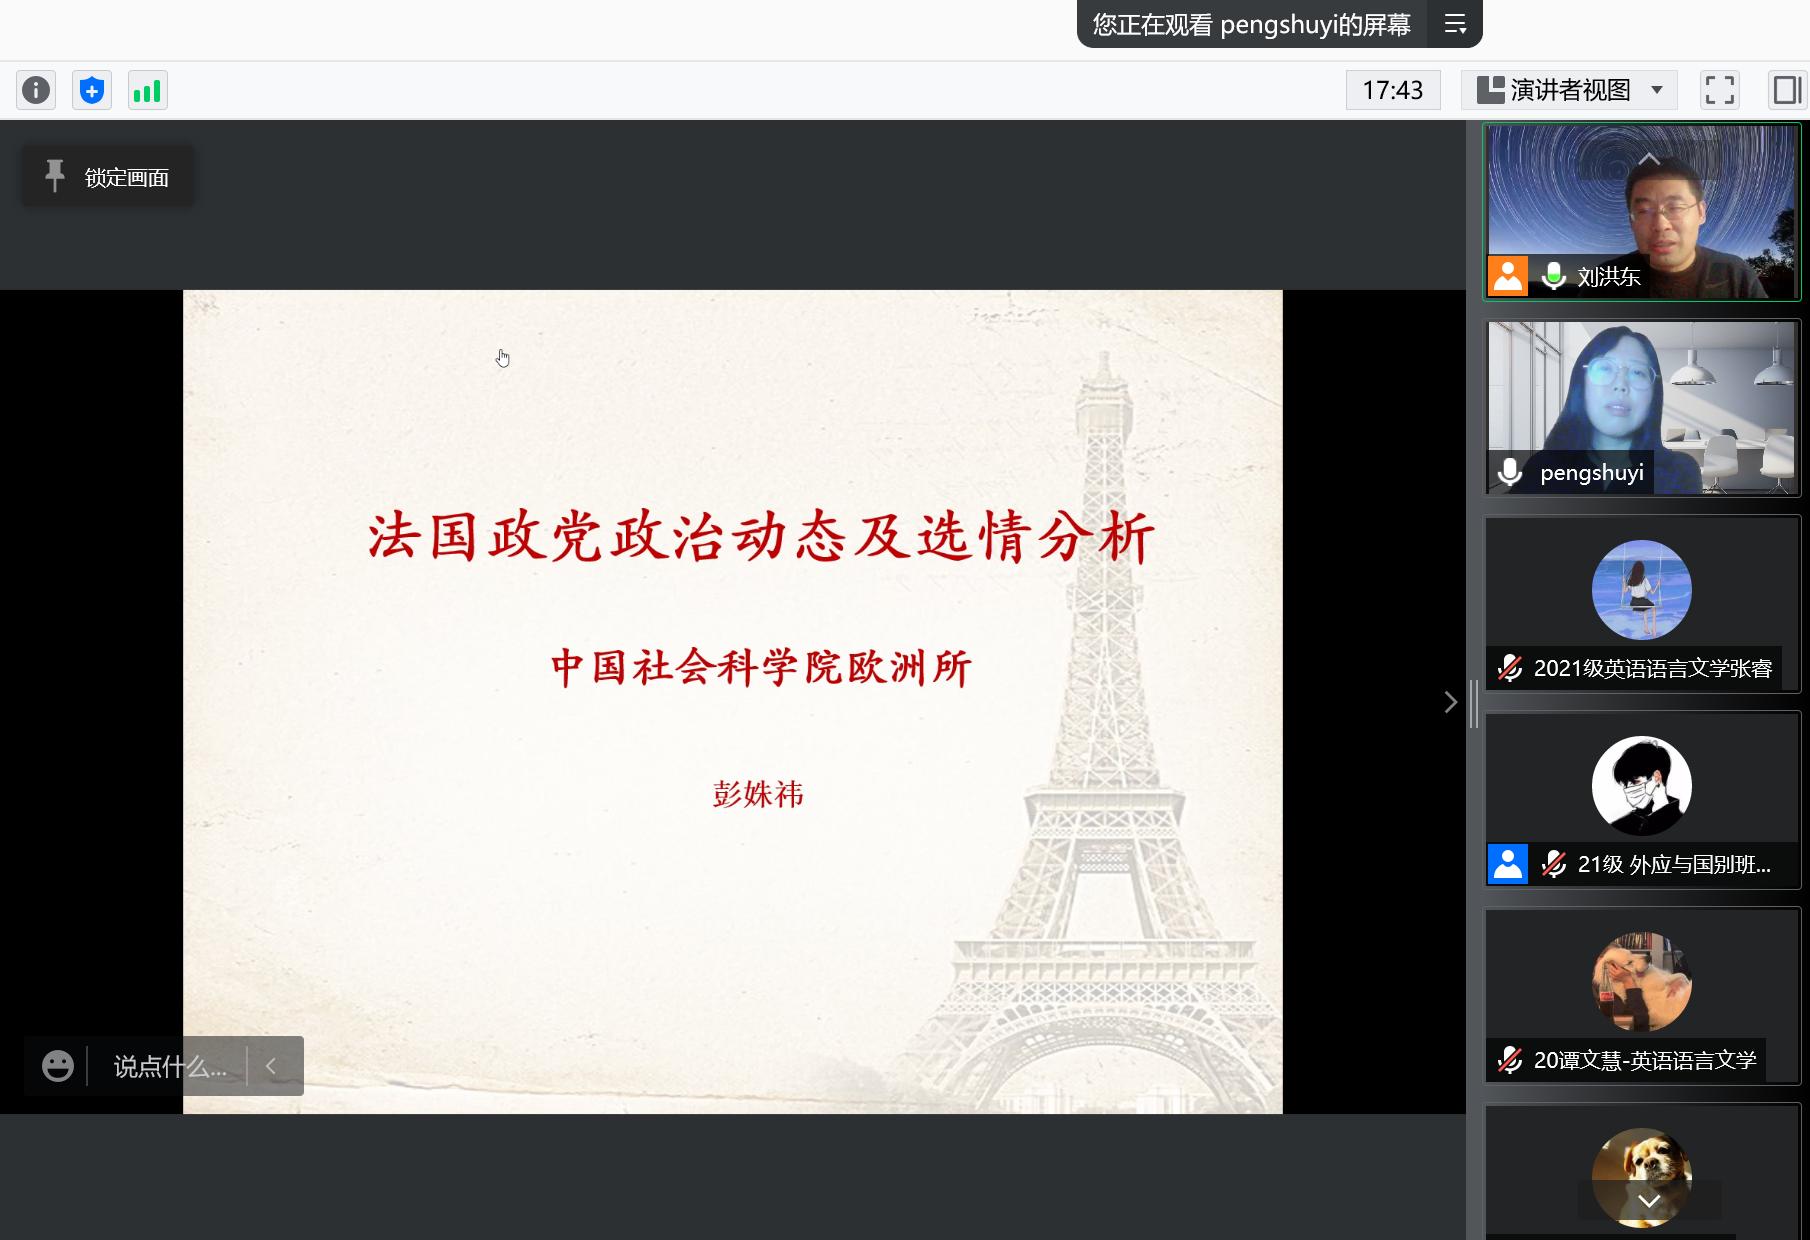Toggle muted mic of 2021级英语语言文学张睿
This screenshot has width=1810, height=1240.
point(1510,668)
